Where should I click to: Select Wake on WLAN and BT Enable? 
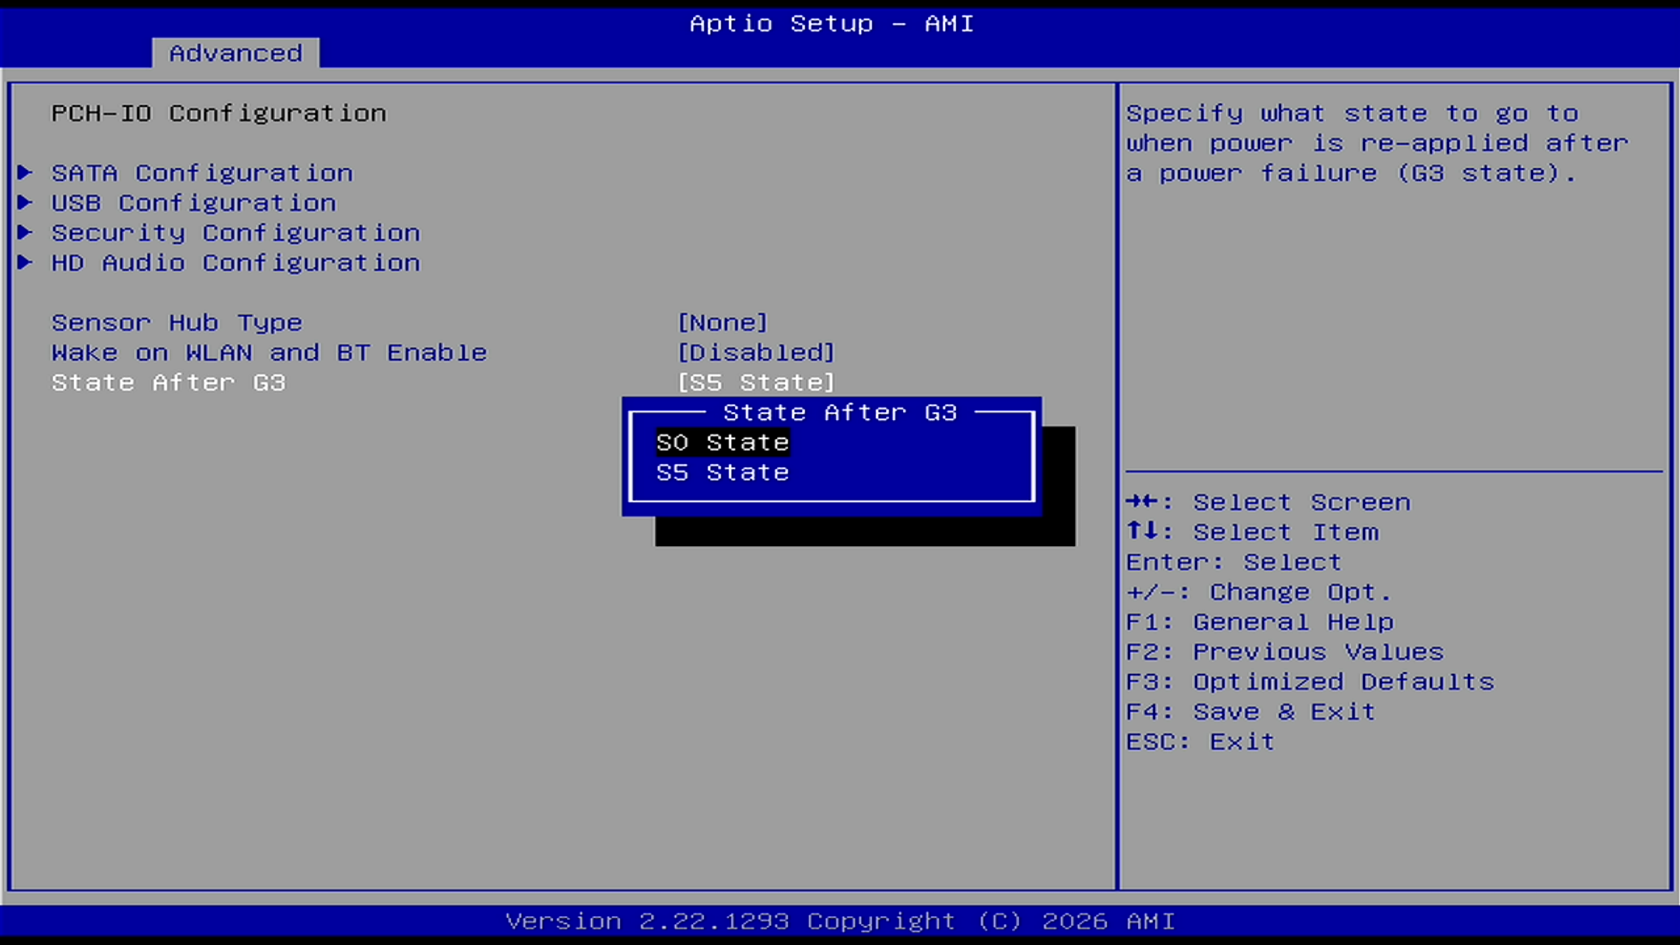point(269,353)
